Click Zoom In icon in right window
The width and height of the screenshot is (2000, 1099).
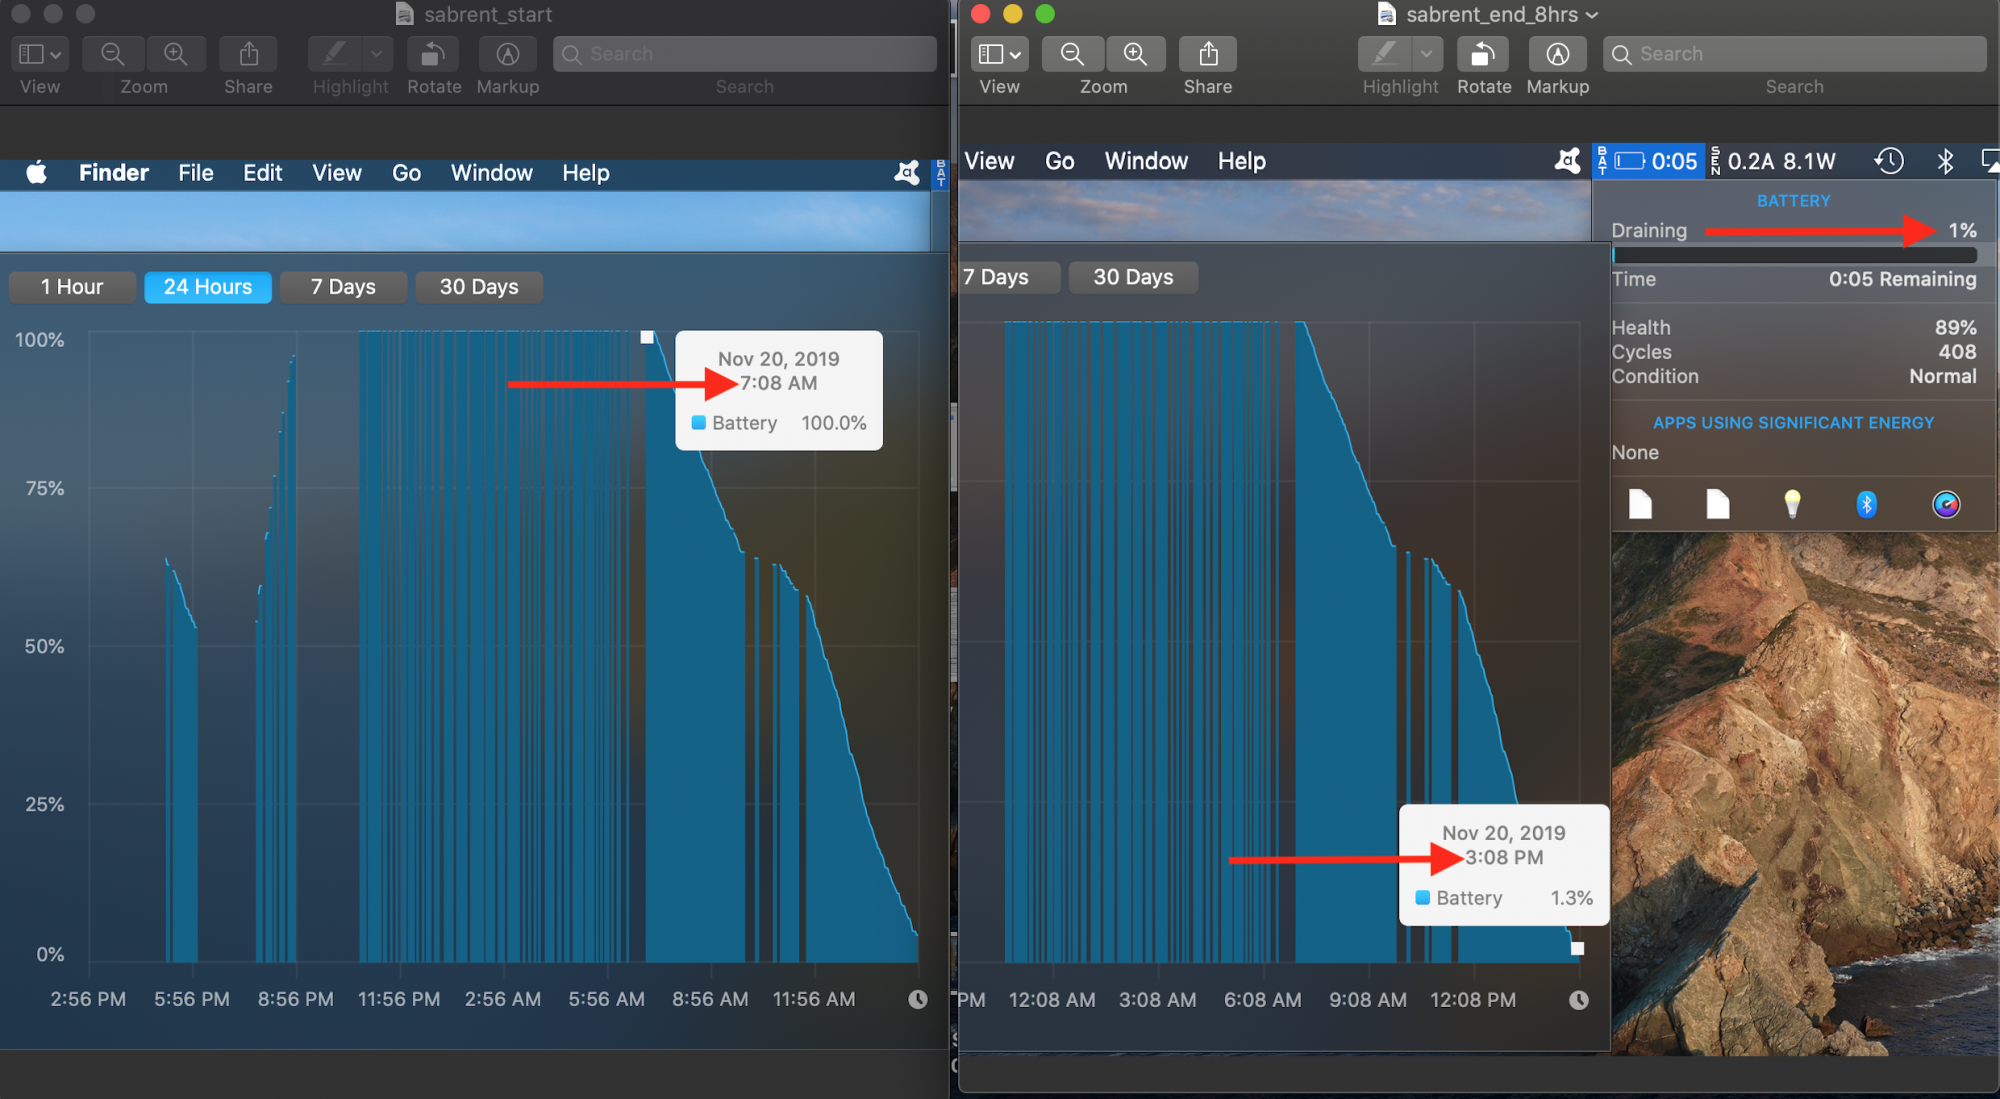(x=1135, y=54)
